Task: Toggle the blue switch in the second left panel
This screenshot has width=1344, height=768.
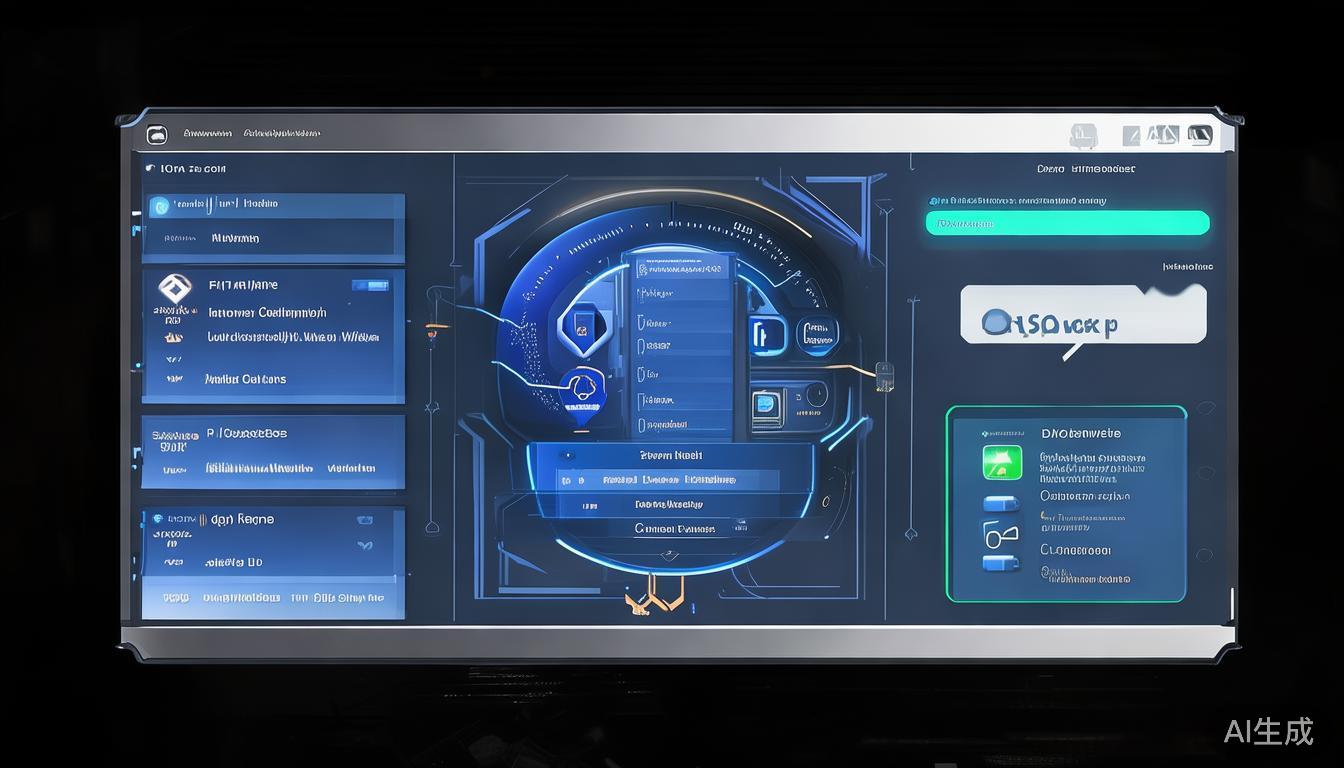Action: [x=369, y=286]
